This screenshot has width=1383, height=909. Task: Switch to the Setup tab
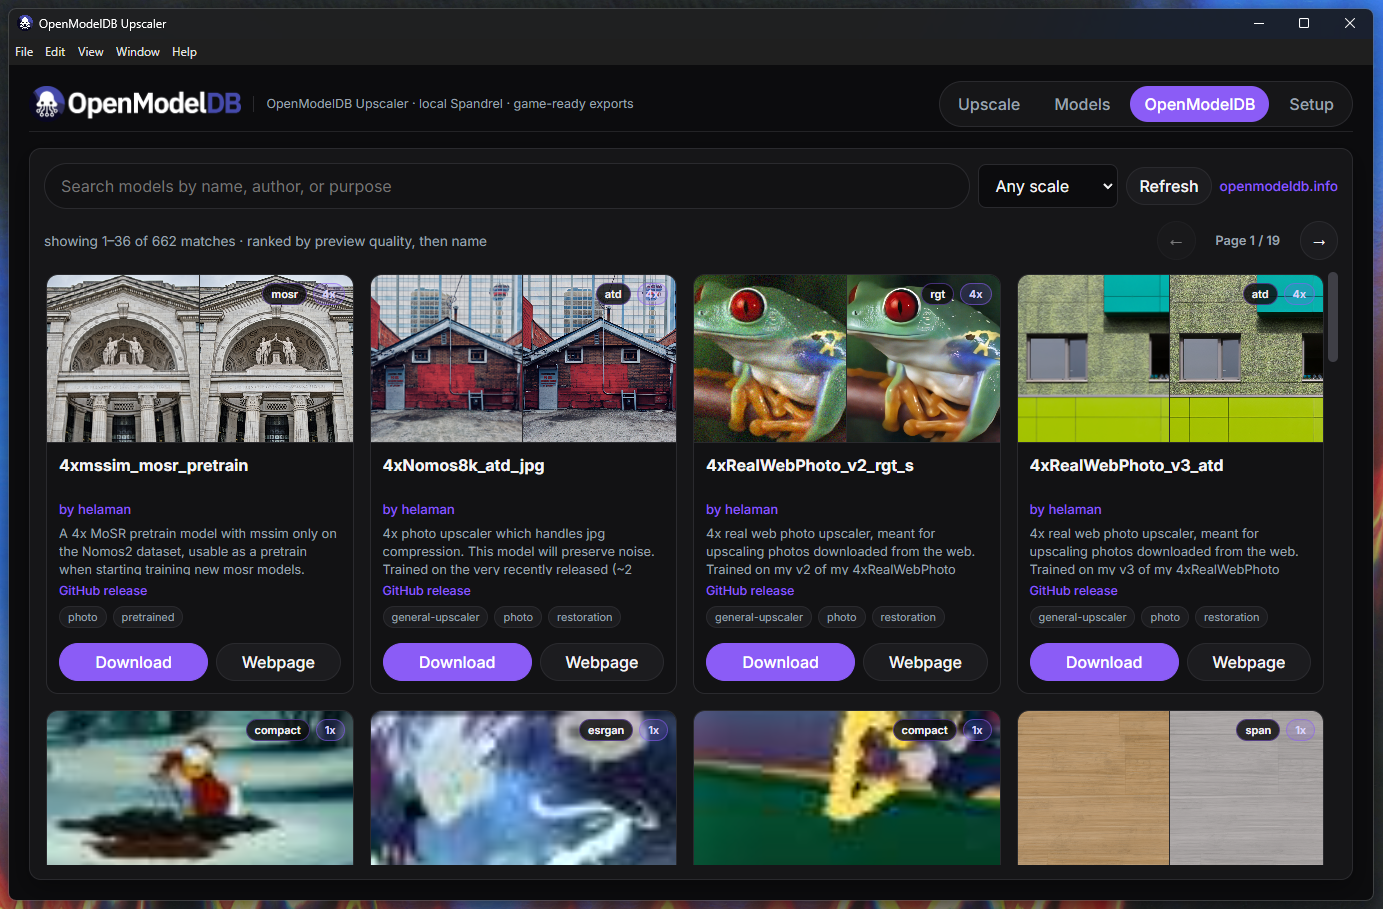click(1311, 104)
